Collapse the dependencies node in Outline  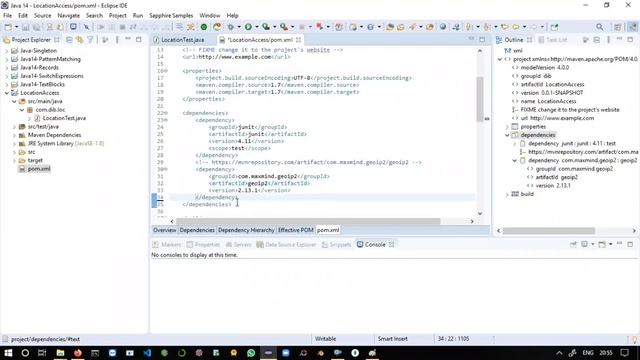click(507, 135)
